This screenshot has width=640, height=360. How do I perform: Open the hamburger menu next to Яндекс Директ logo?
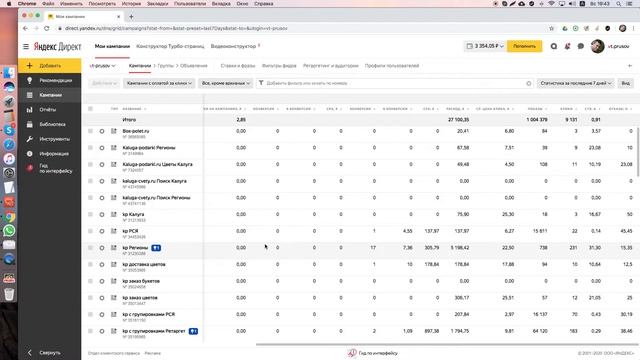click(x=26, y=47)
